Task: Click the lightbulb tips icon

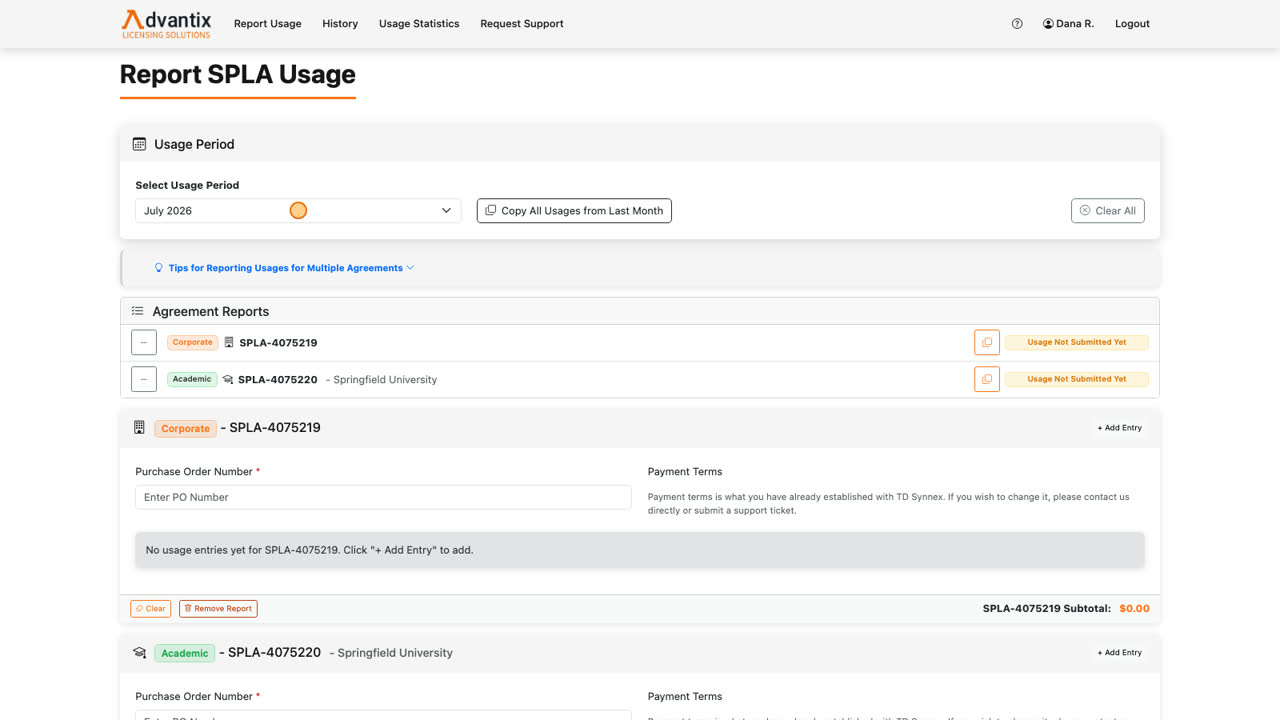Action: 159,268
